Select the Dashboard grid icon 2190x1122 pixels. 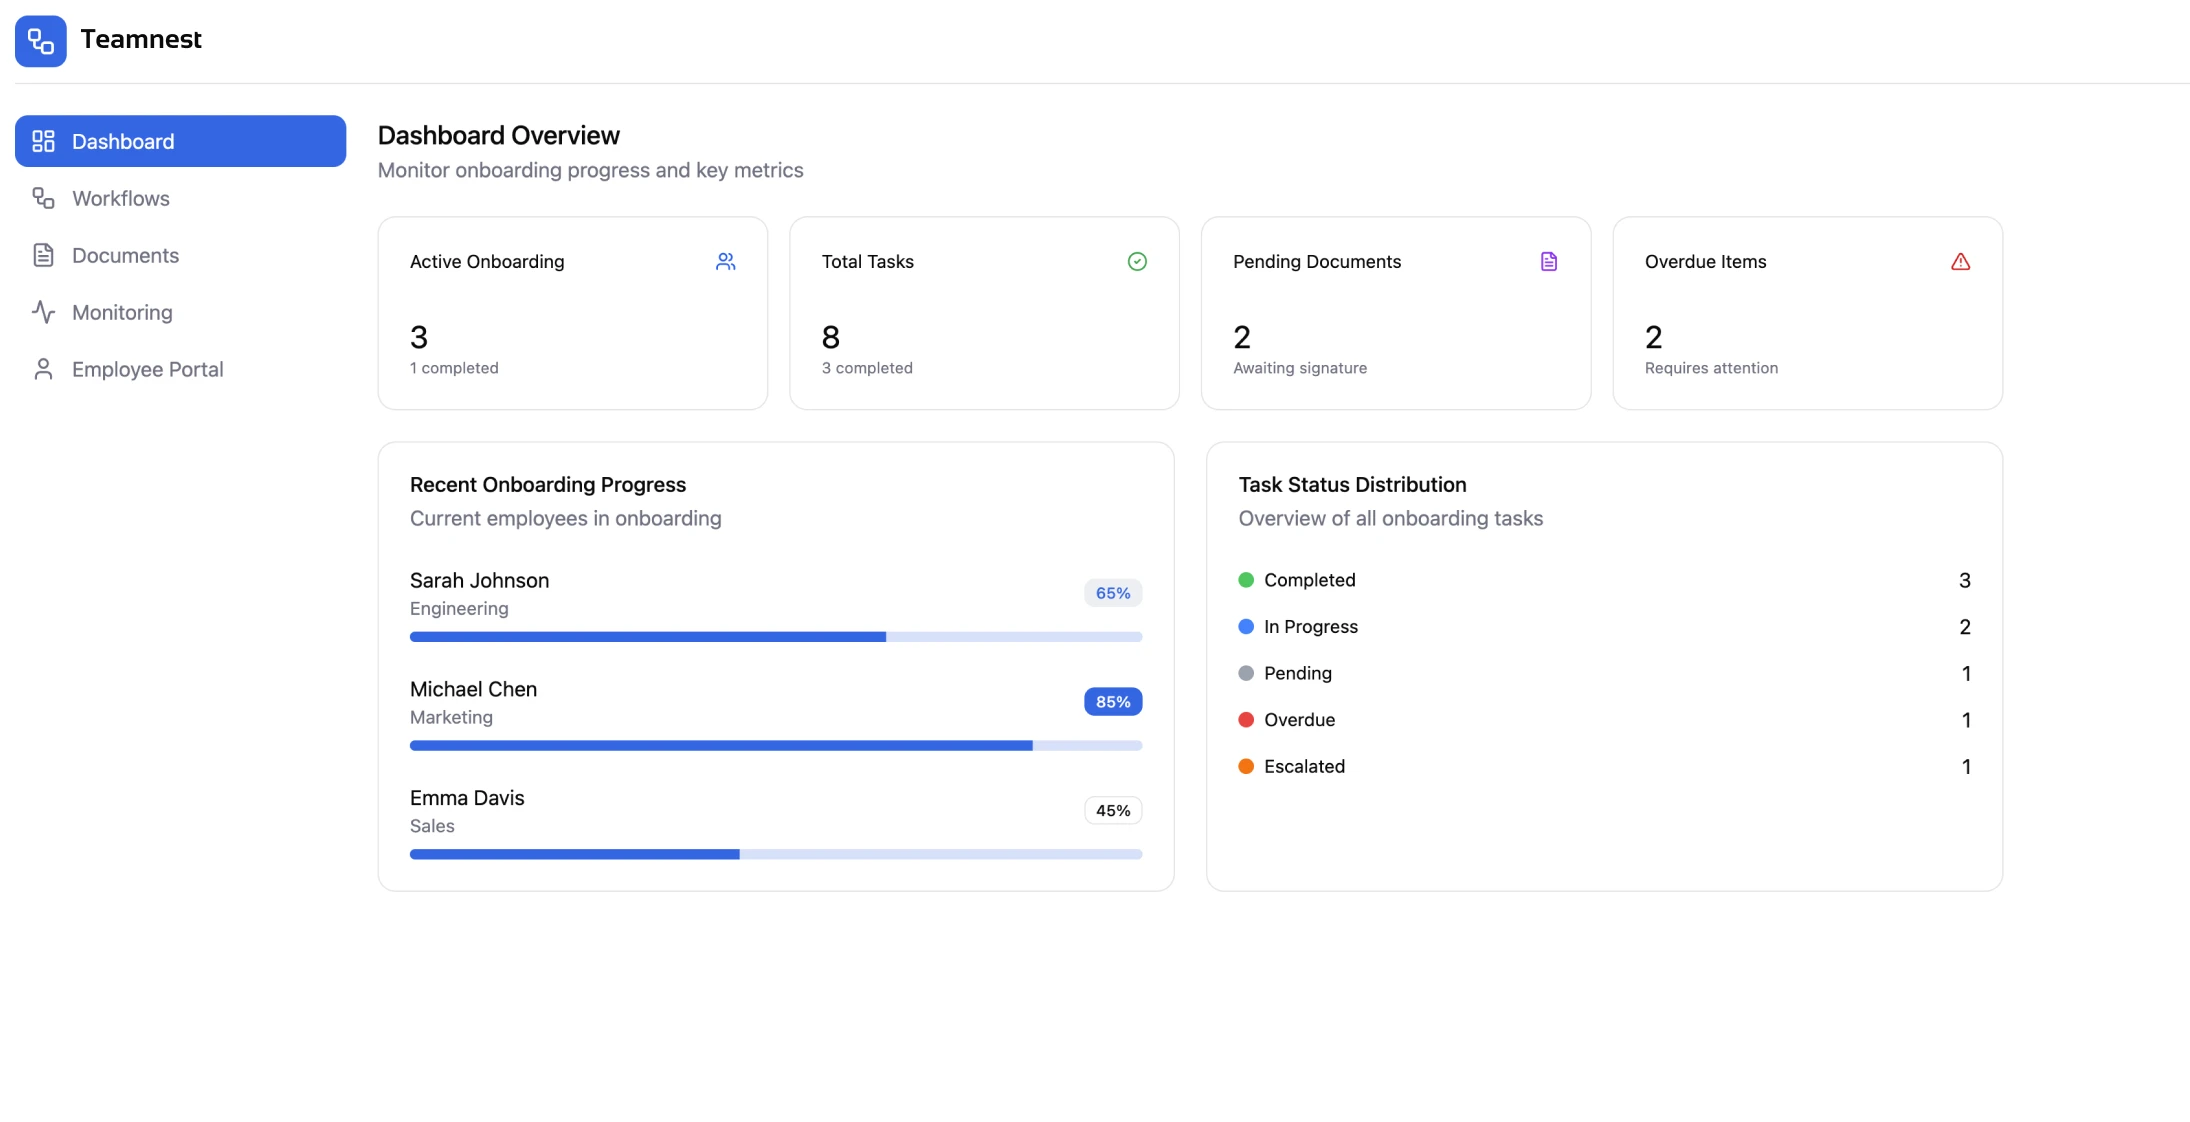point(43,141)
